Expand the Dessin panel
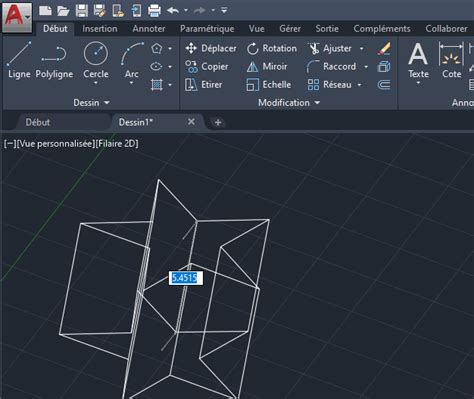 [91, 103]
